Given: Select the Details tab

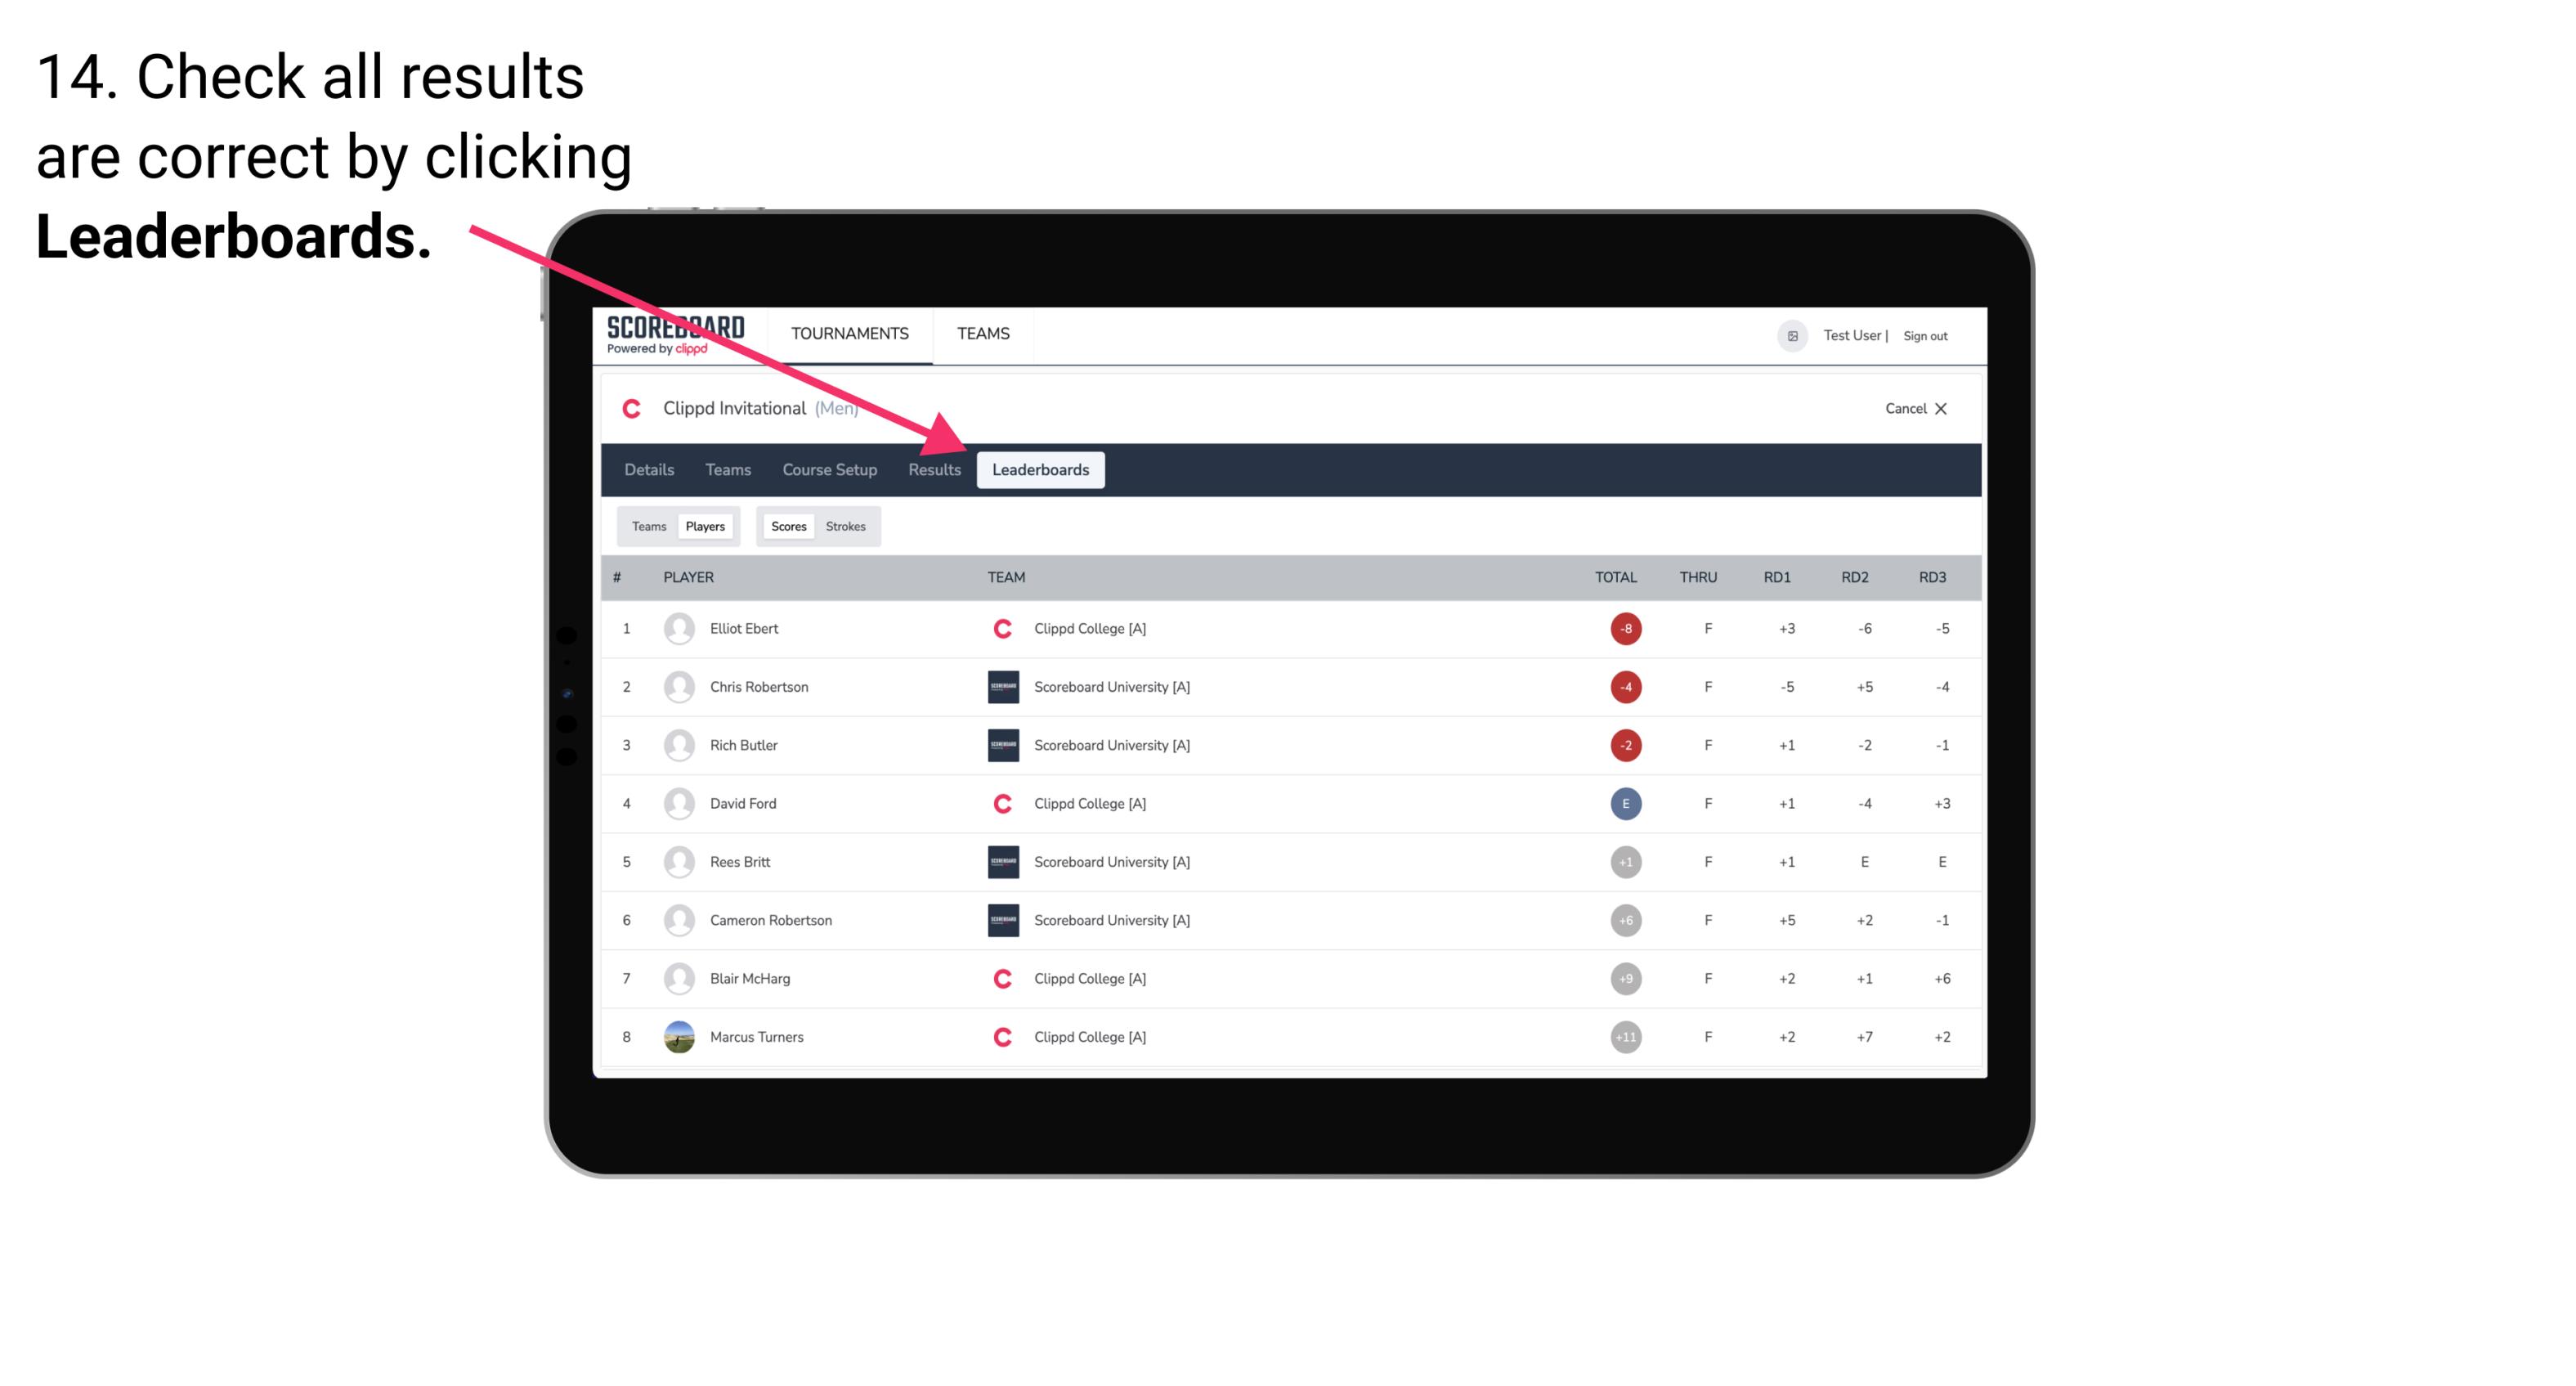Looking at the screenshot, I should tap(648, 471).
